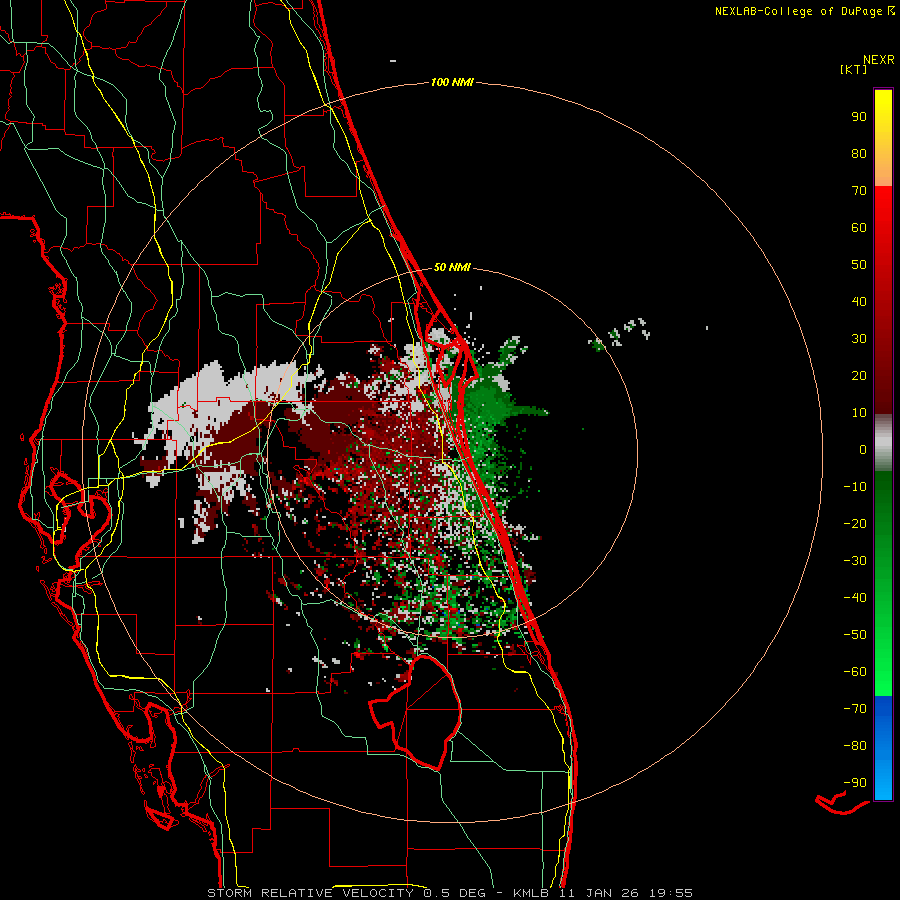
Task: Click the -30 value on the velocity scale
Action: (855, 561)
